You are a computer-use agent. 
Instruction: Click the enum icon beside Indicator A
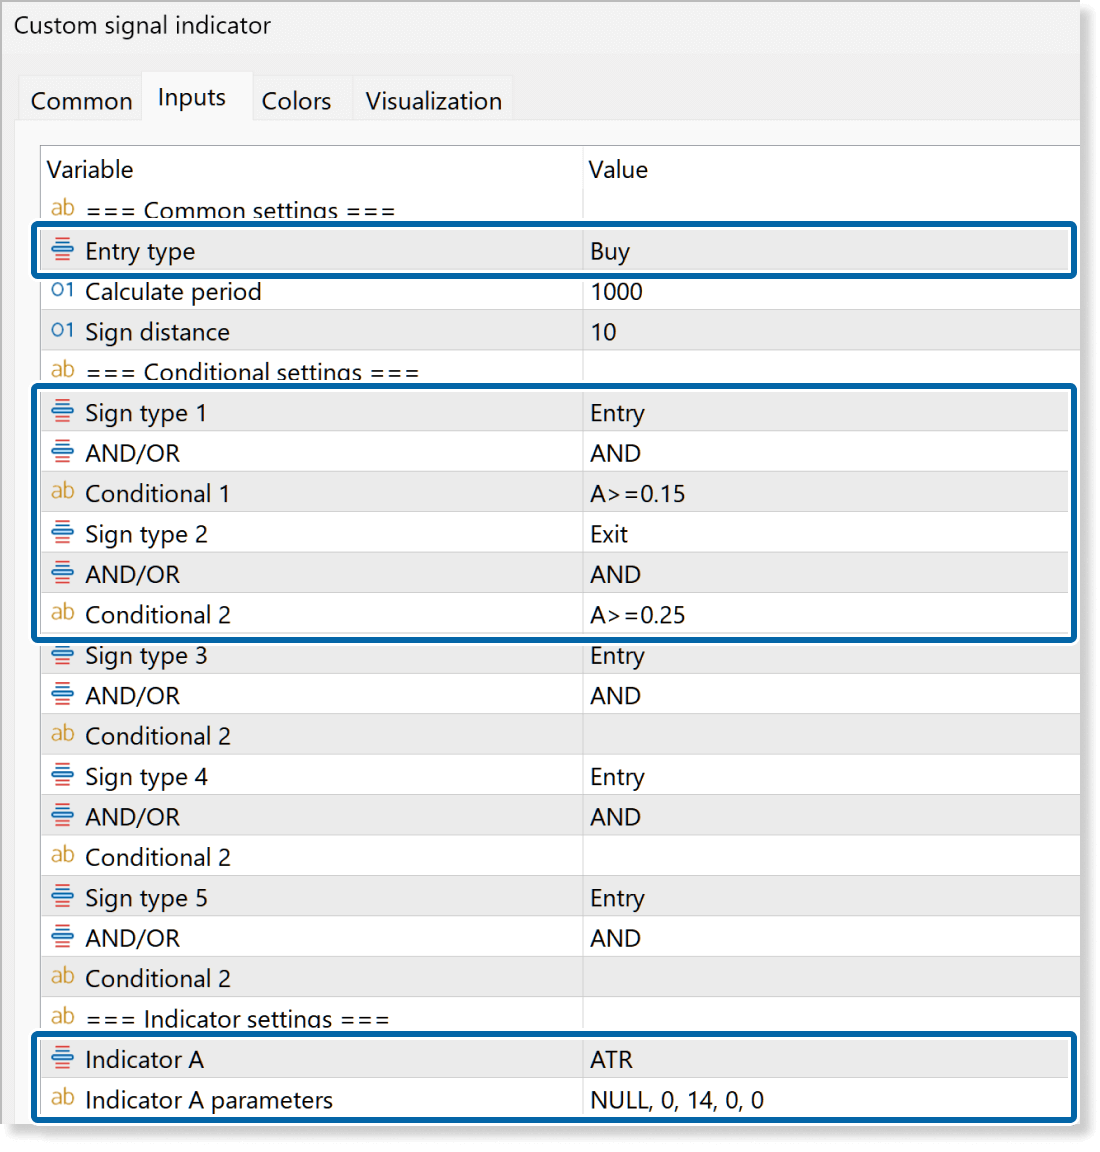pyautogui.click(x=62, y=1058)
